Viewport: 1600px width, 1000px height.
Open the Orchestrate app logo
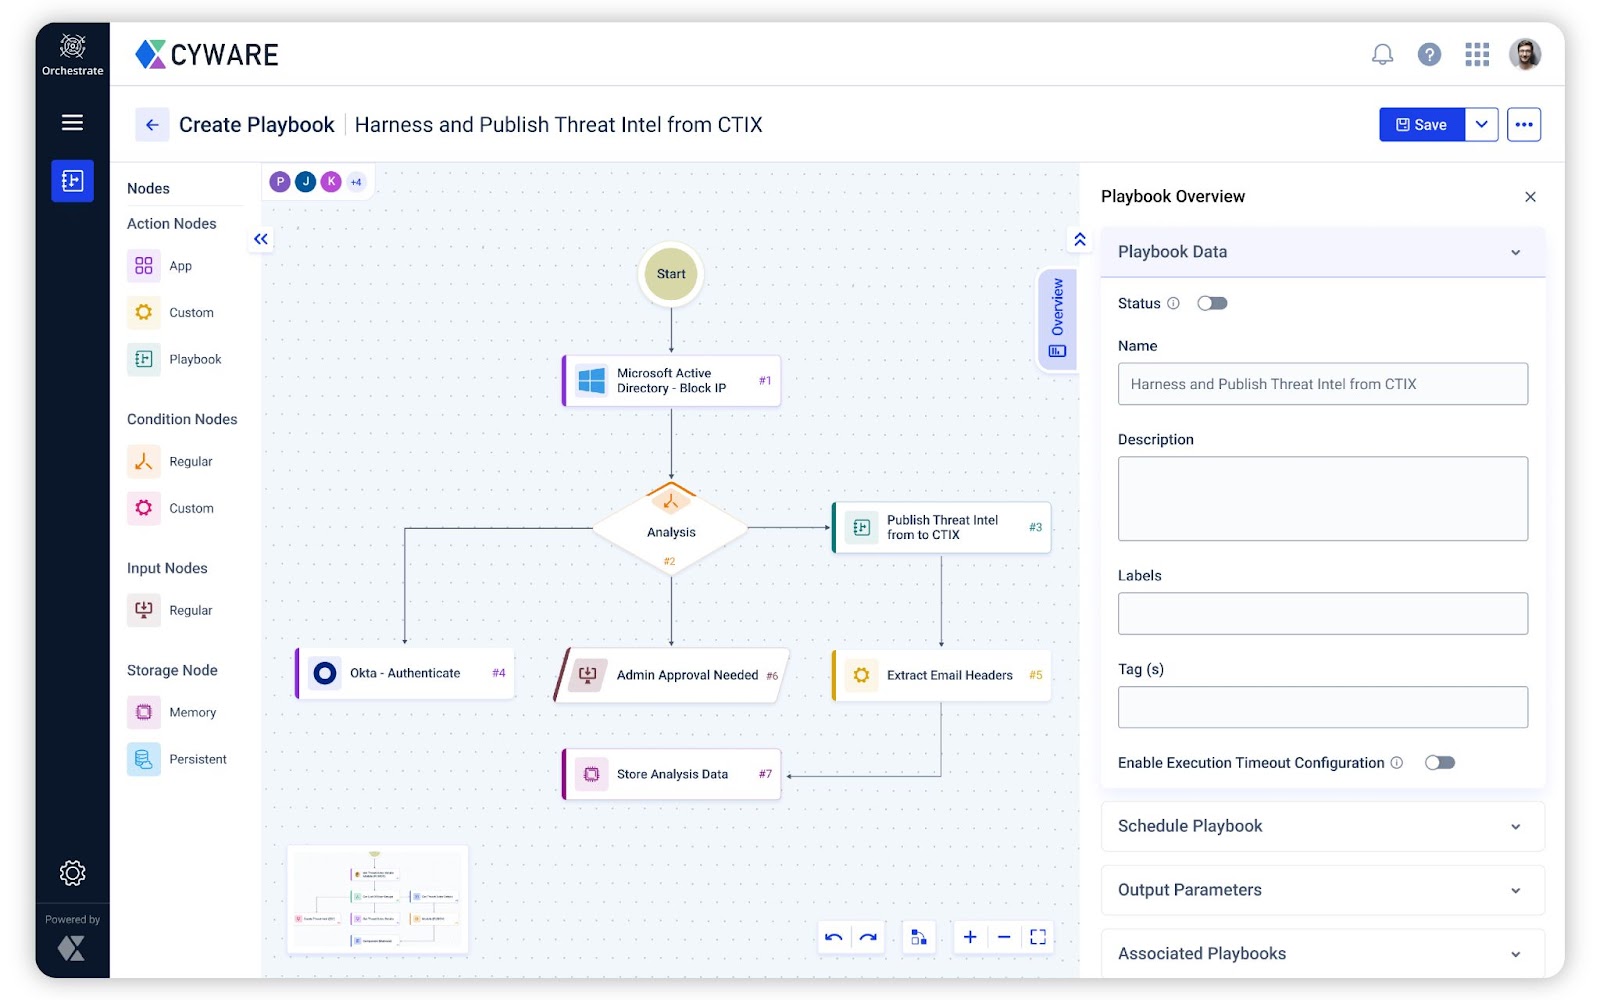[72, 54]
